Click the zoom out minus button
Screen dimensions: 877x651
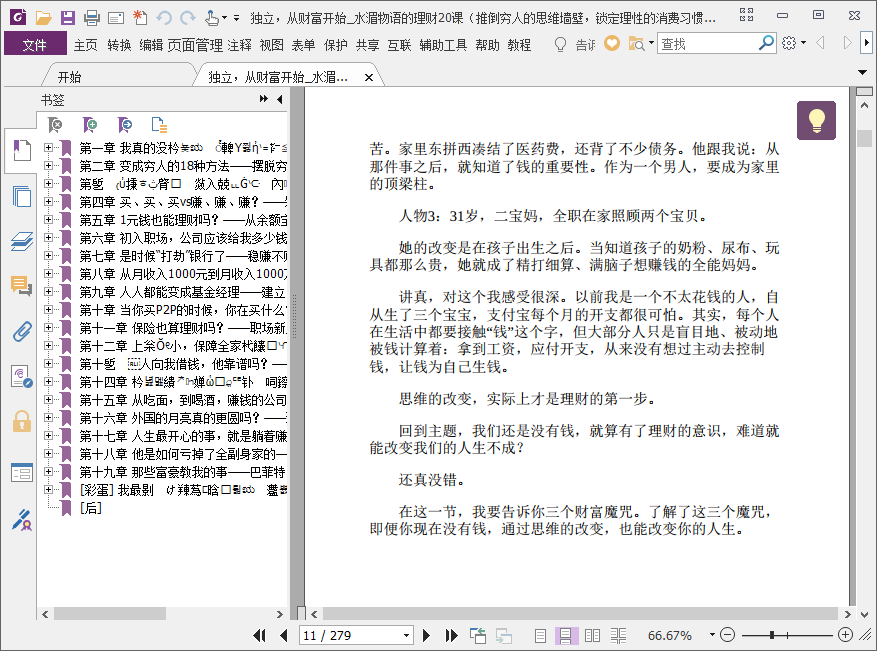pos(727,635)
